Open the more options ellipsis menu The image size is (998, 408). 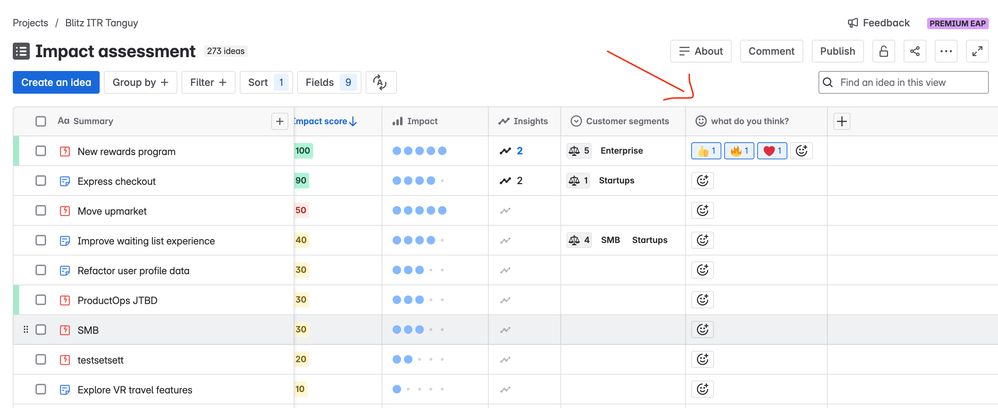coord(946,52)
